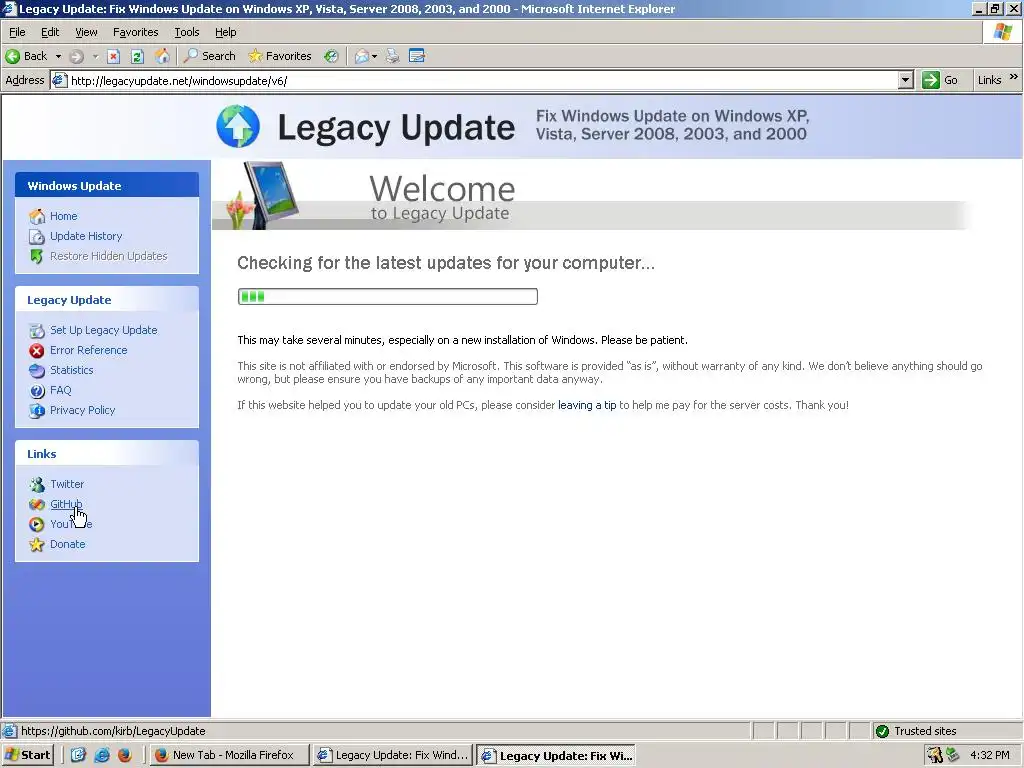Image resolution: width=1024 pixels, height=768 pixels.
Task: Click the Forward arrow icon
Action: click(x=76, y=56)
